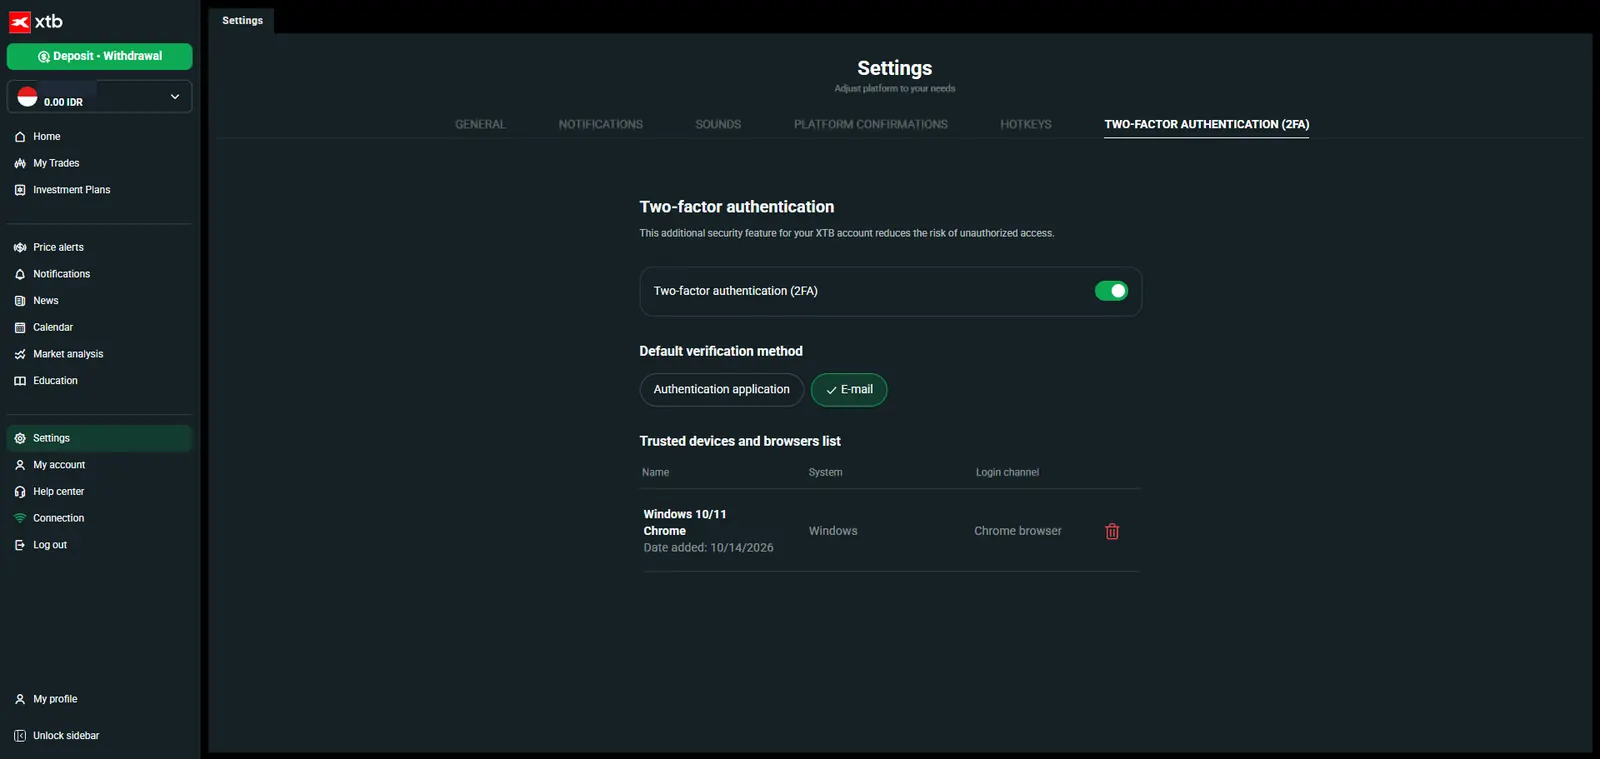Screen dimensions: 1600x759
Task: Click the Chrome browser login channel cell
Action: [x=1018, y=531]
